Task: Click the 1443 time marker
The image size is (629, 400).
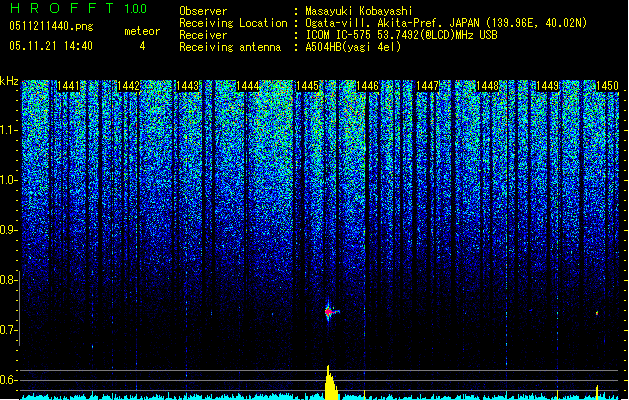Action: [188, 86]
